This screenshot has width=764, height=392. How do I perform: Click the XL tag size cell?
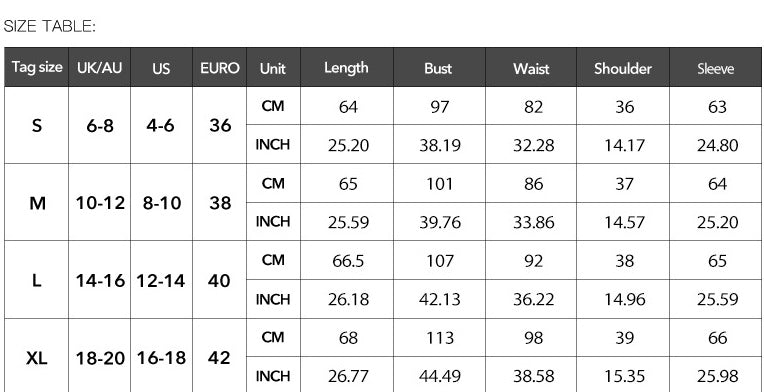click(37, 358)
